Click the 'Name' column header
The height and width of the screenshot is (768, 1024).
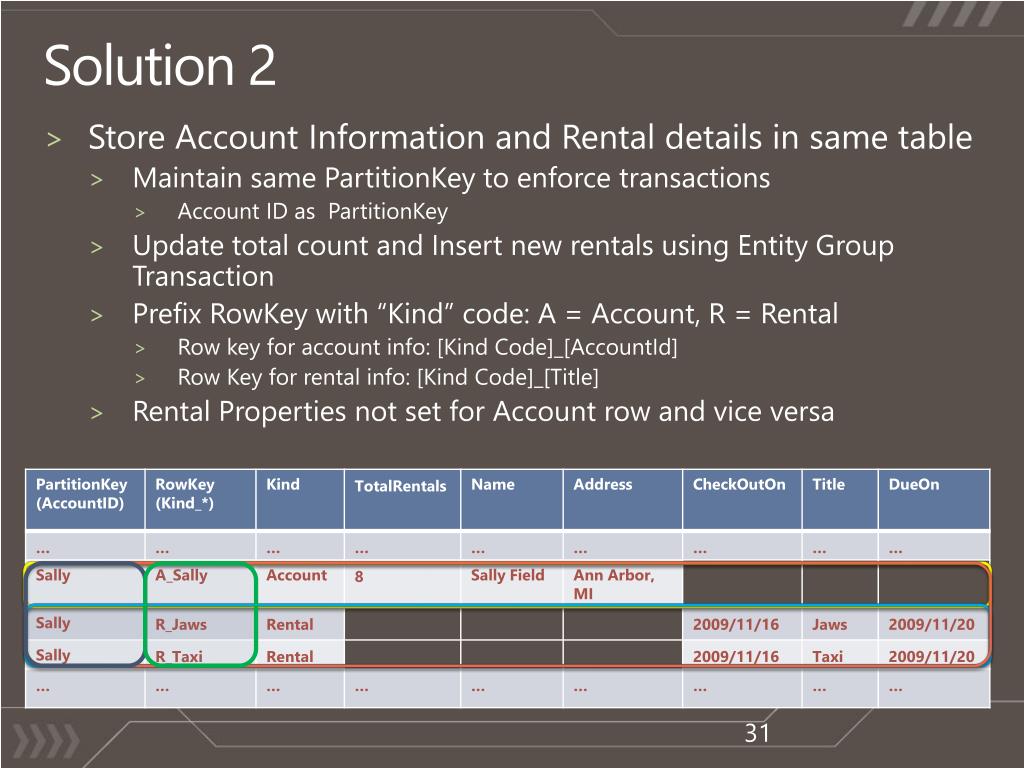pos(511,499)
